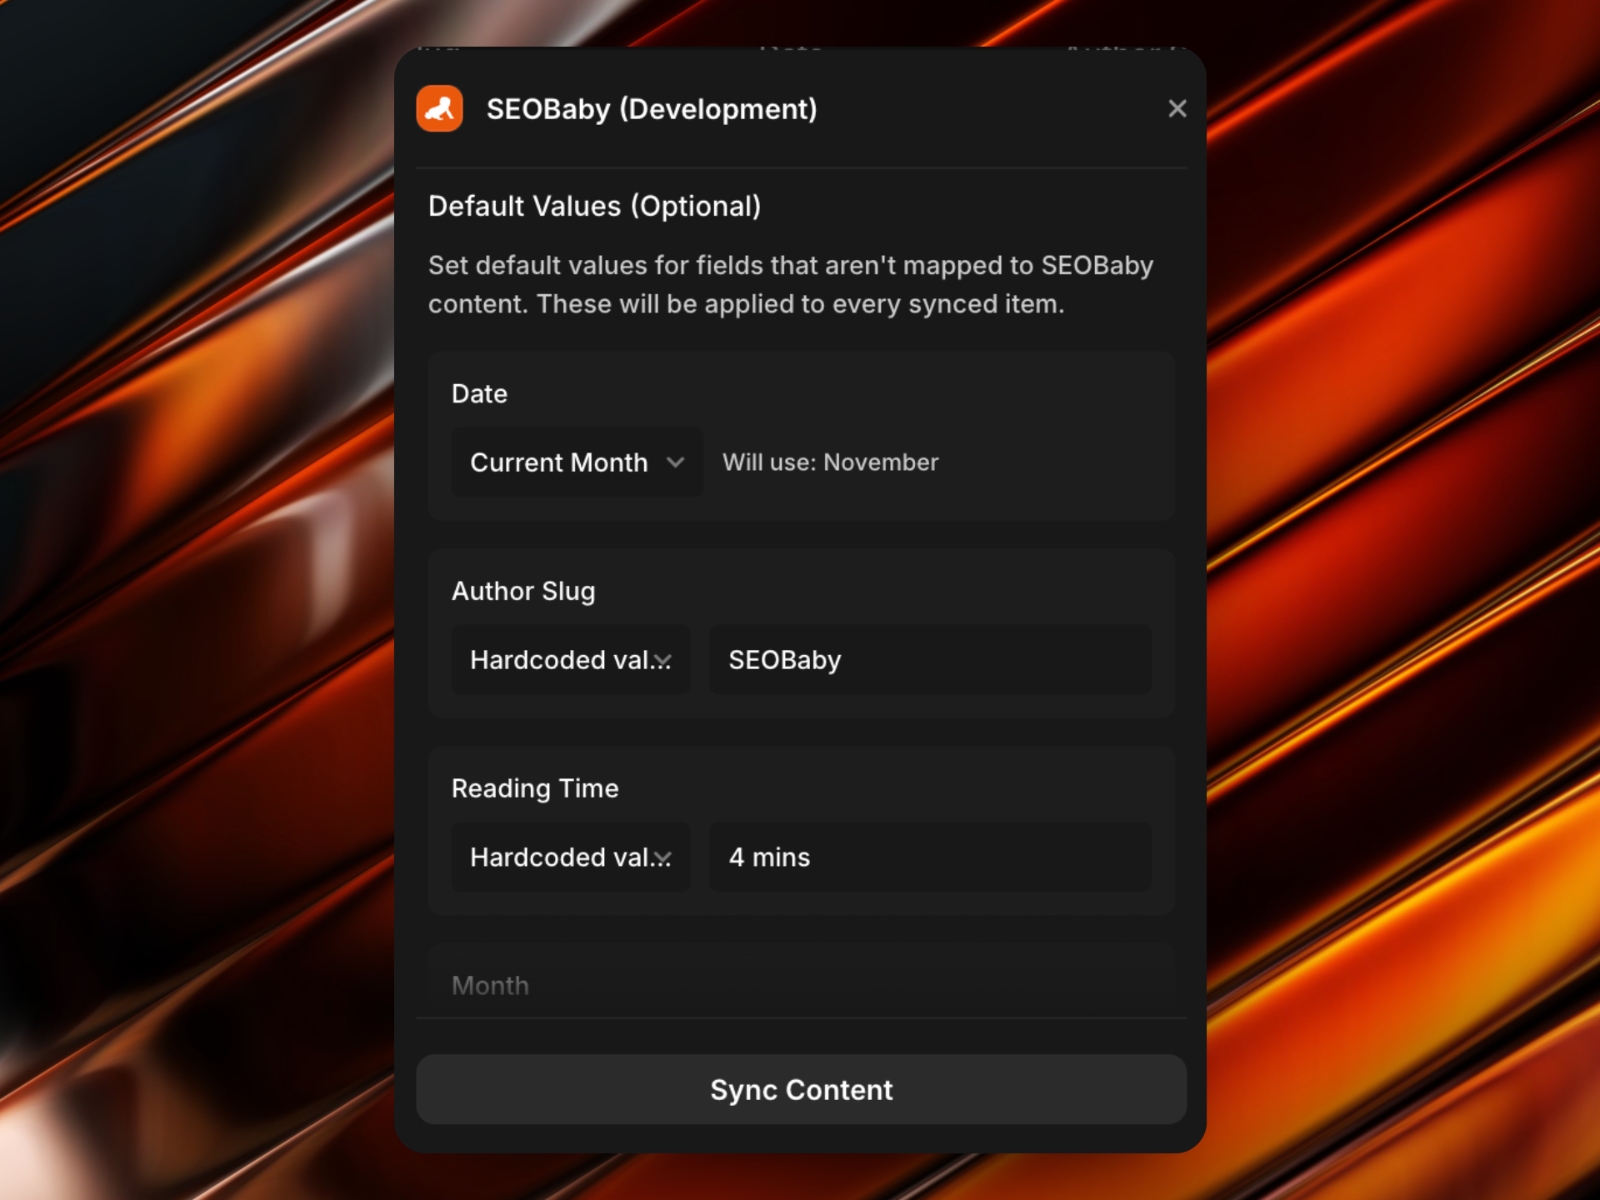The width and height of the screenshot is (1600, 1200).
Task: Open the Date selection dropdown
Action: coord(560,462)
